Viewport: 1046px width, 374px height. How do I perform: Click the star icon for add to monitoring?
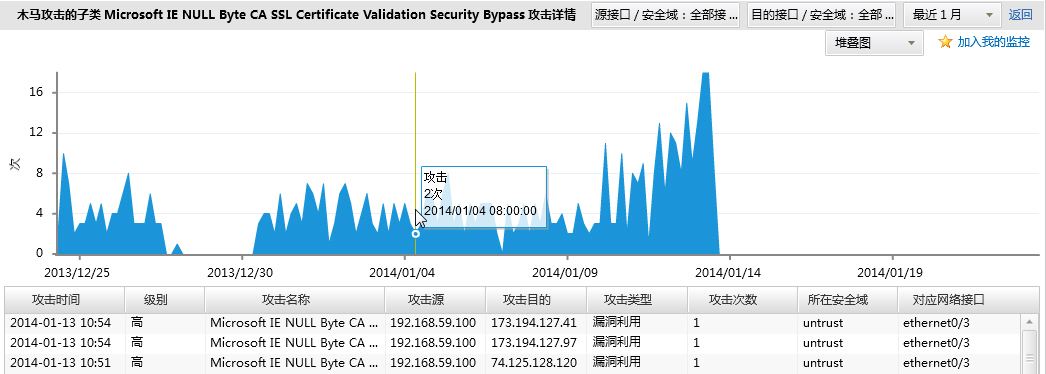click(945, 42)
